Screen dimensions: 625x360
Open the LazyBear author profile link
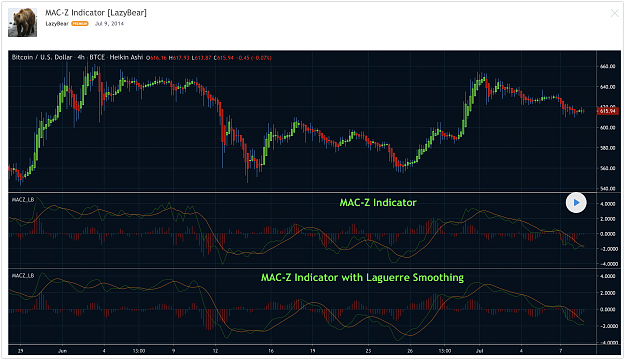coord(57,24)
